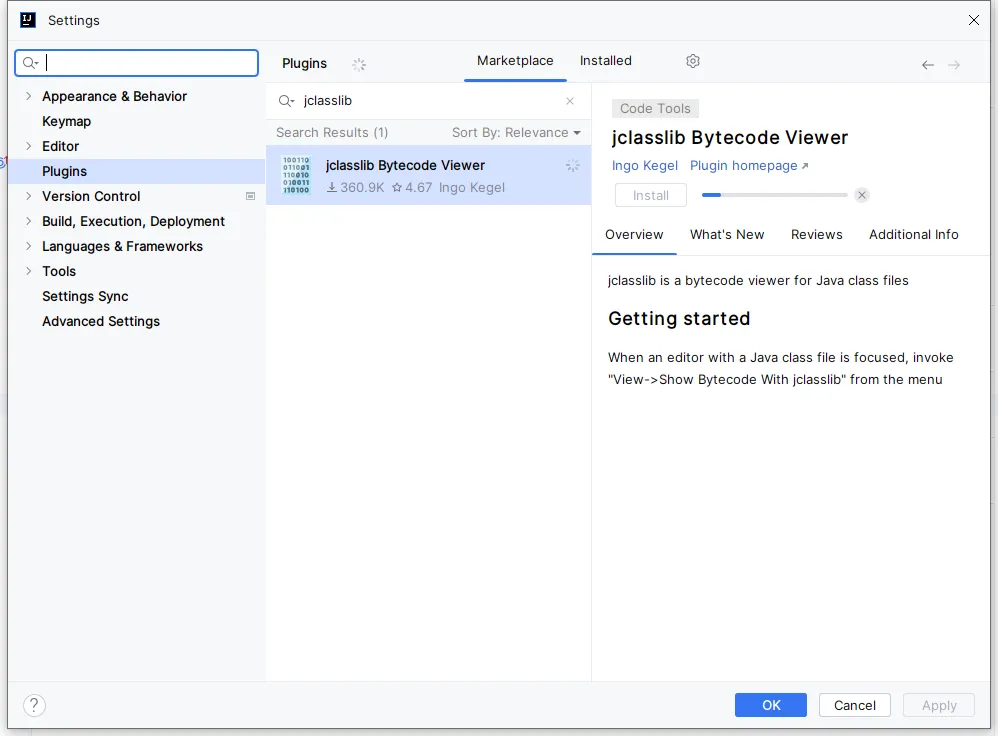Switch to the Installed tab

click(605, 60)
